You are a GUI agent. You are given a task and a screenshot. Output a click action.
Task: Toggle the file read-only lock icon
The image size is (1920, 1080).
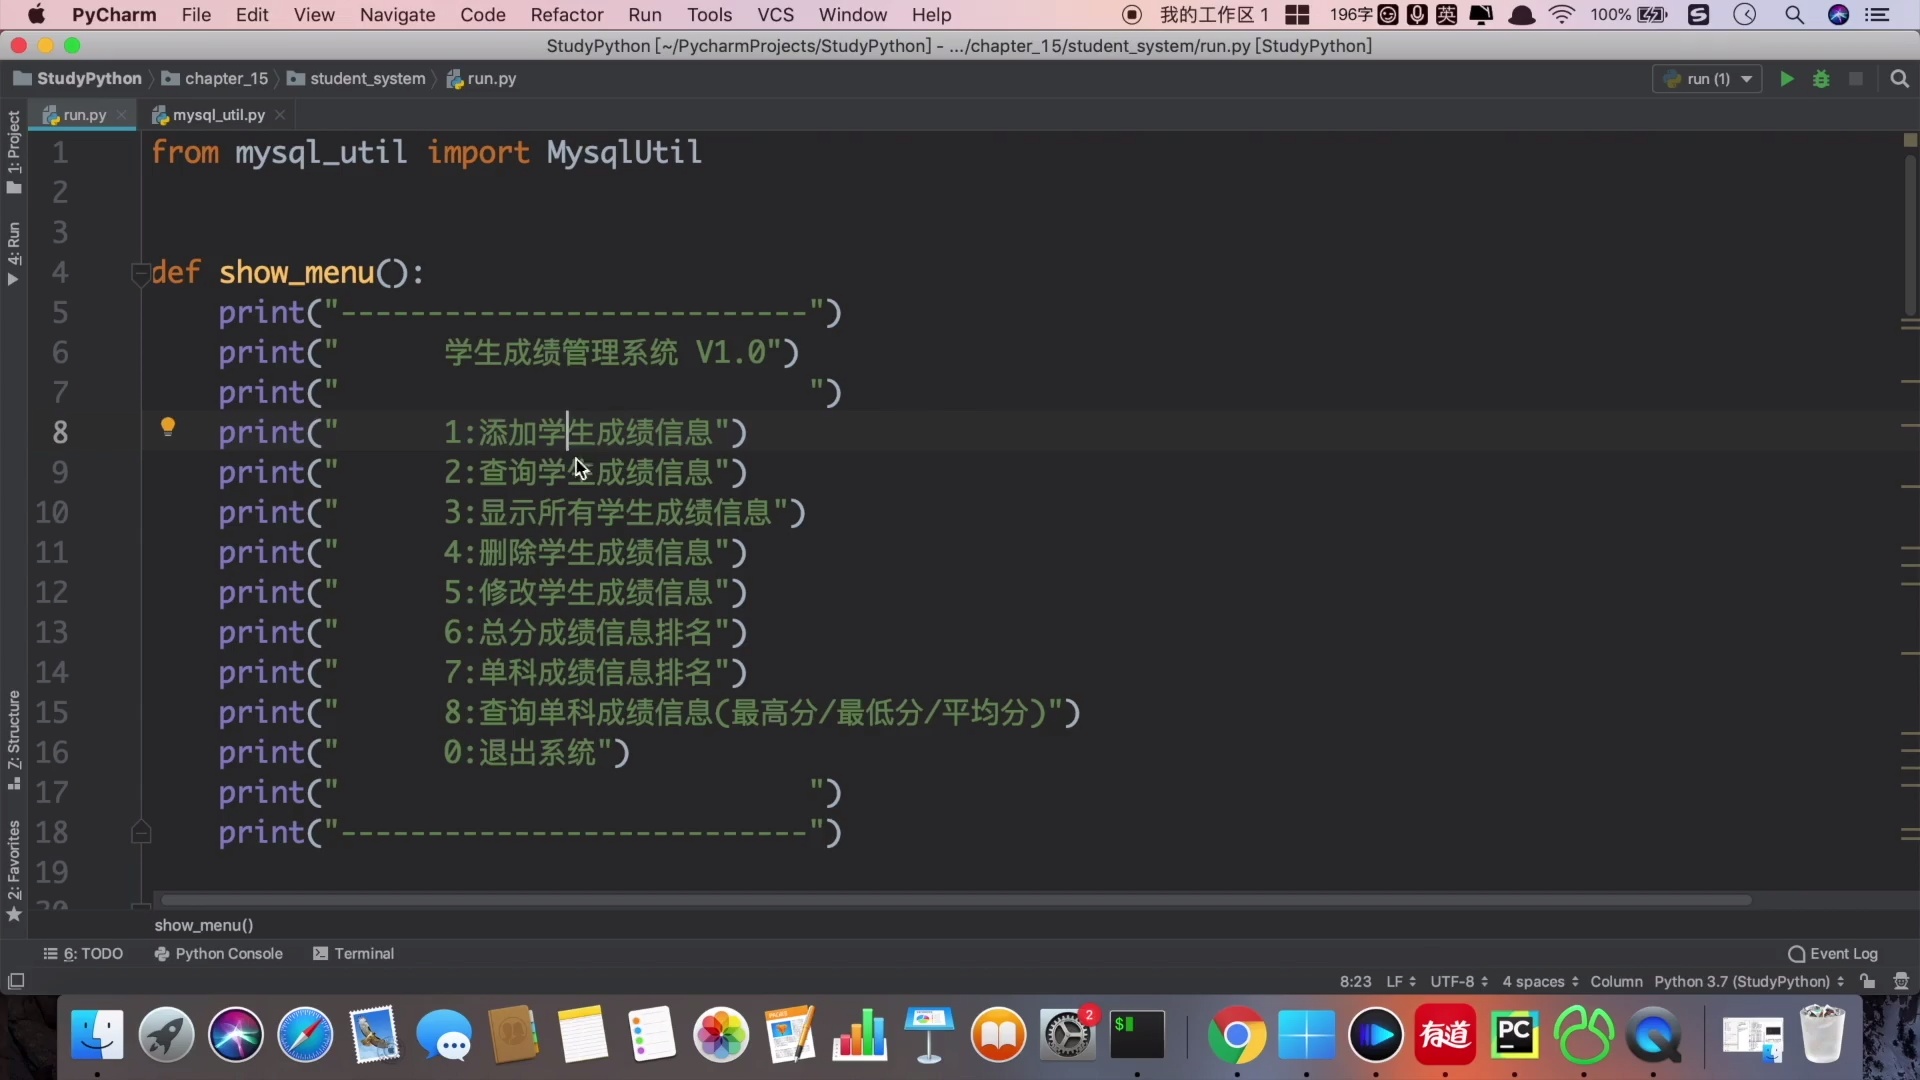[x=1868, y=982]
